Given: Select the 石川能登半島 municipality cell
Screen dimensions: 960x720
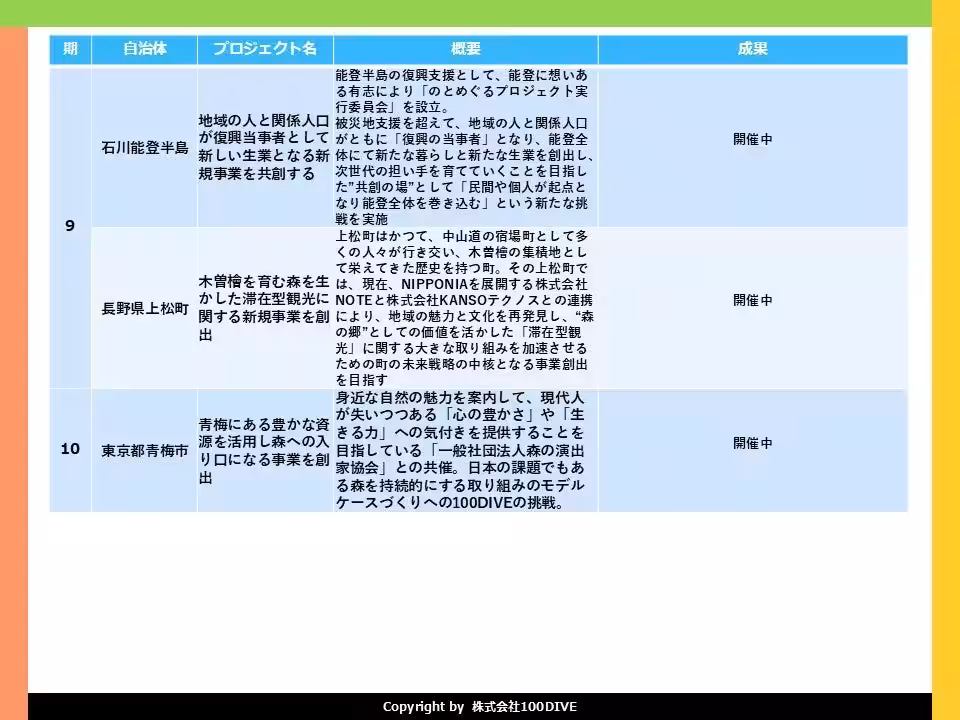Looking at the screenshot, I should point(145,145).
